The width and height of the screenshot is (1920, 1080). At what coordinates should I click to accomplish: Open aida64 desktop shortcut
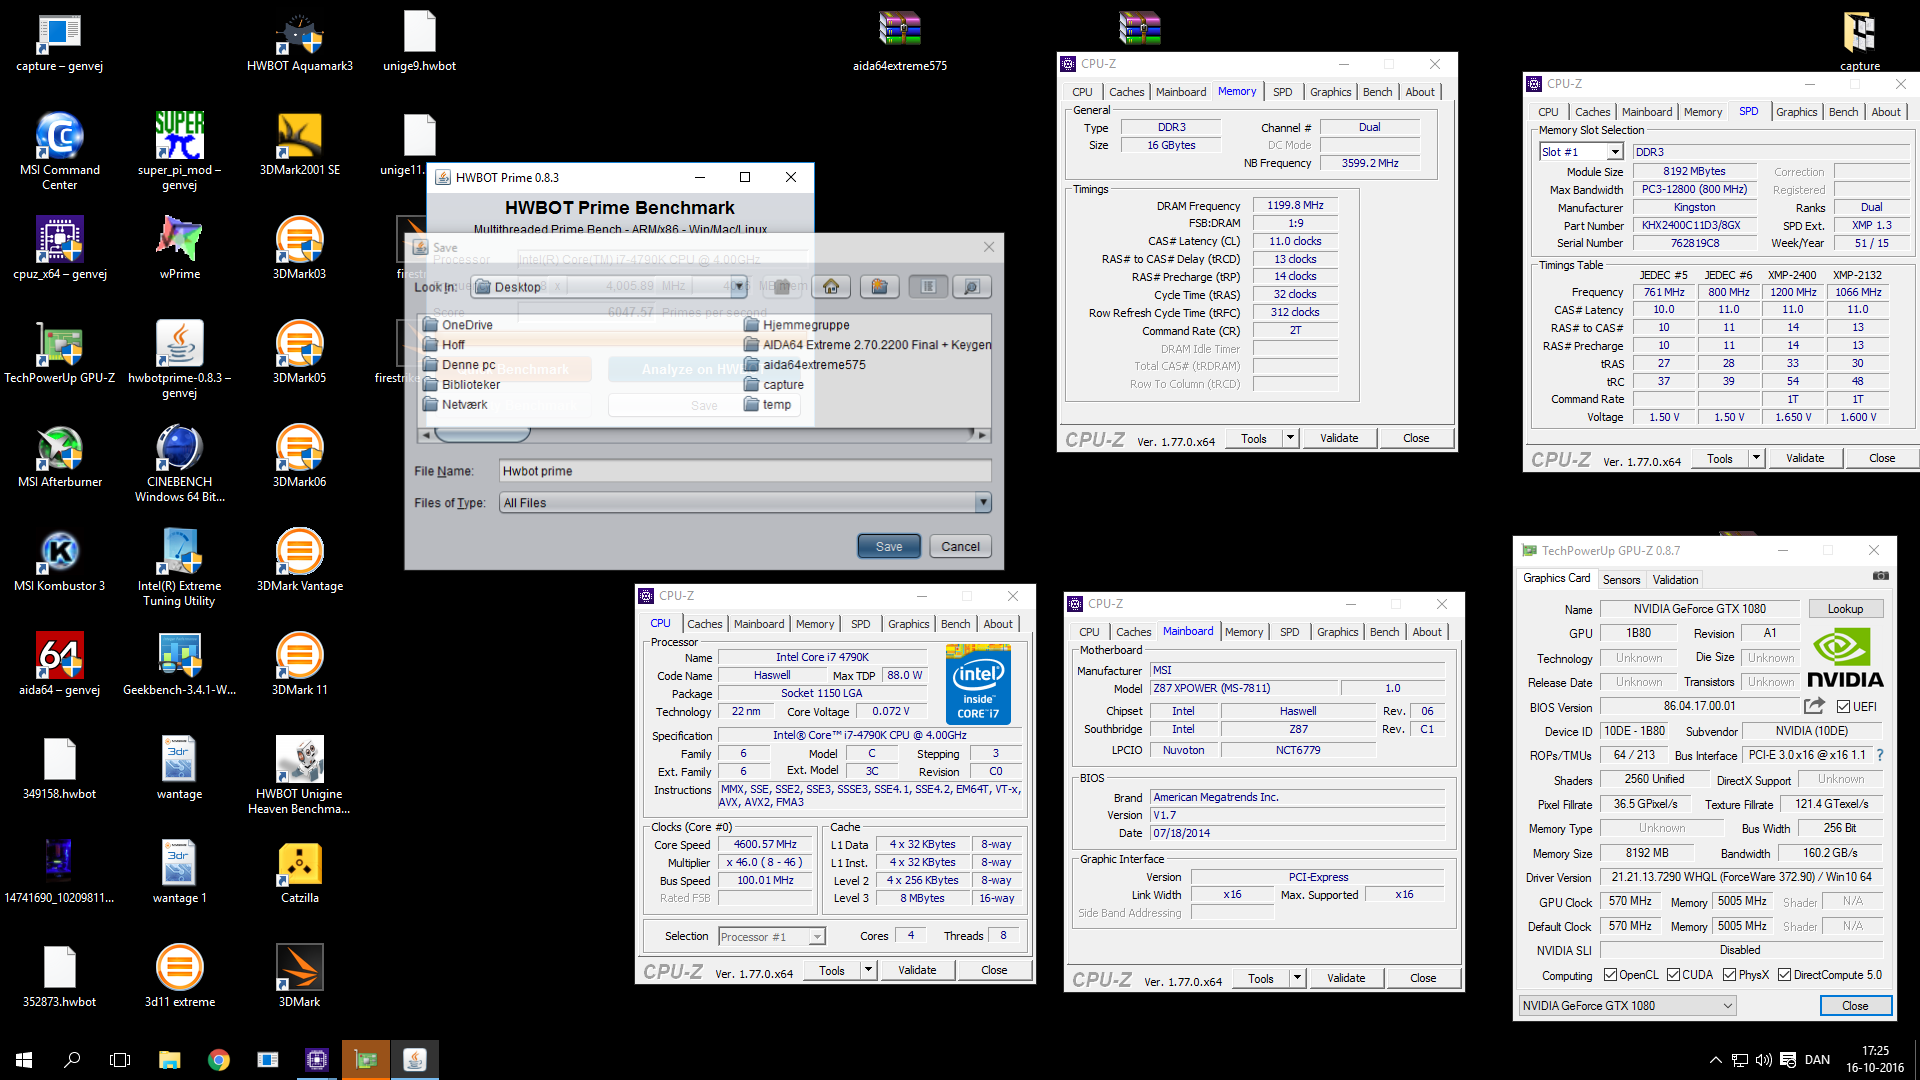pos(59,664)
